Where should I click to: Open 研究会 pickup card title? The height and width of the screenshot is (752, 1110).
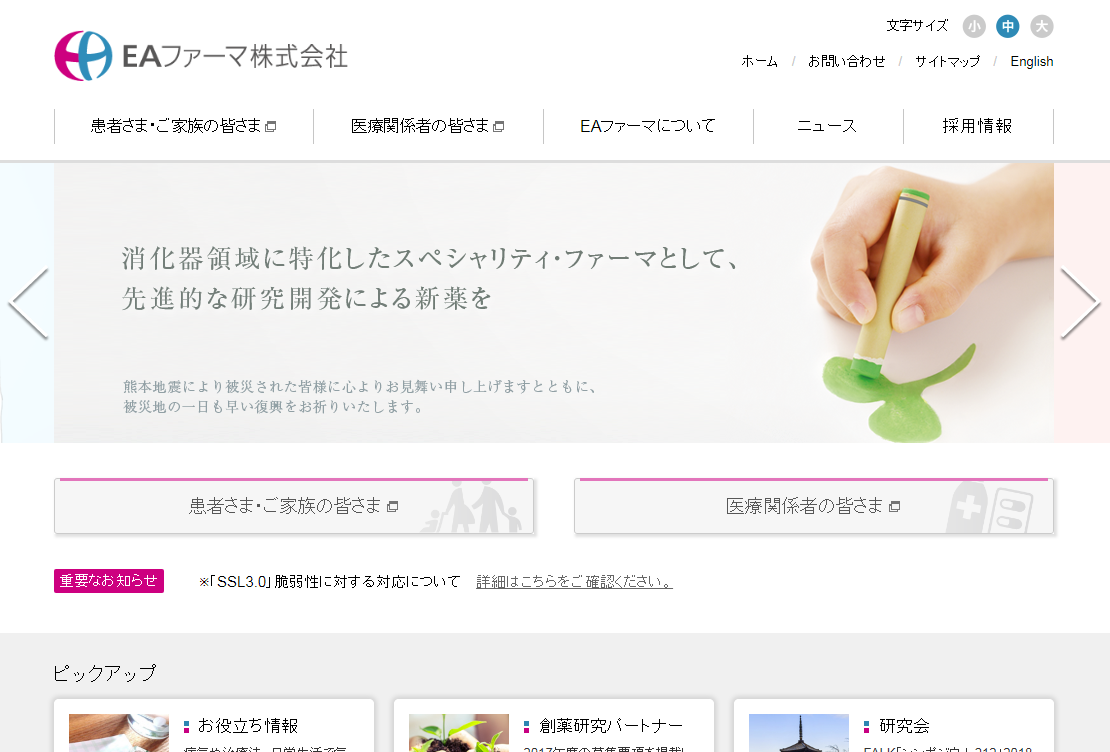[904, 726]
